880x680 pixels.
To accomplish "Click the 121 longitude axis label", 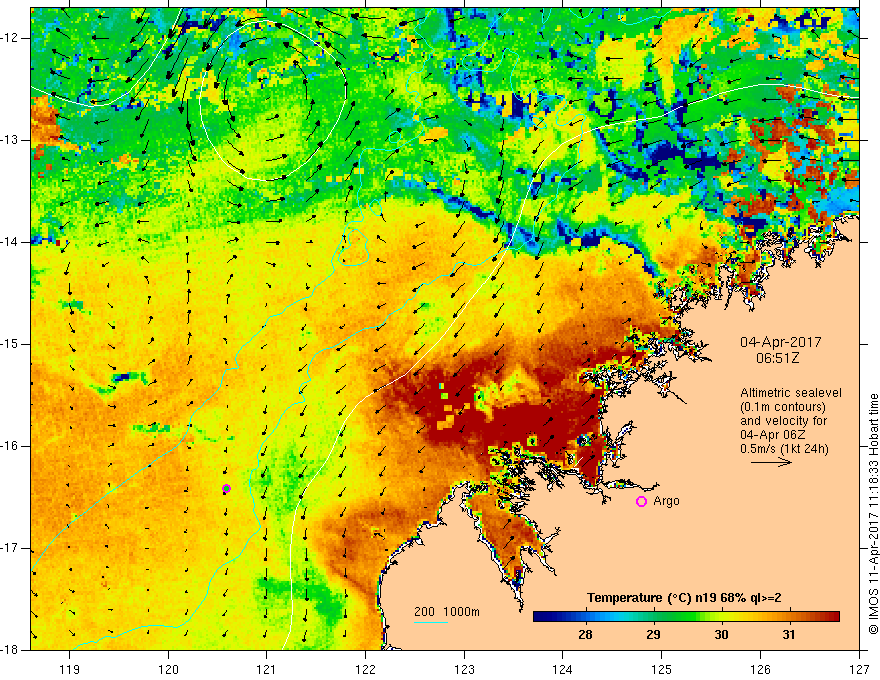I will tap(267, 669).
